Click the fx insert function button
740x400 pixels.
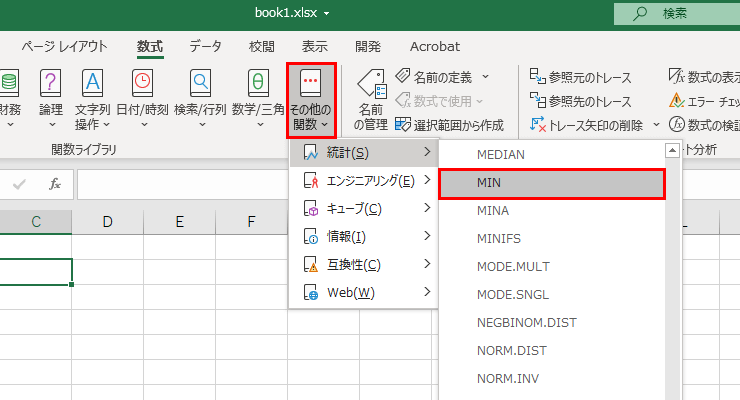click(x=55, y=184)
